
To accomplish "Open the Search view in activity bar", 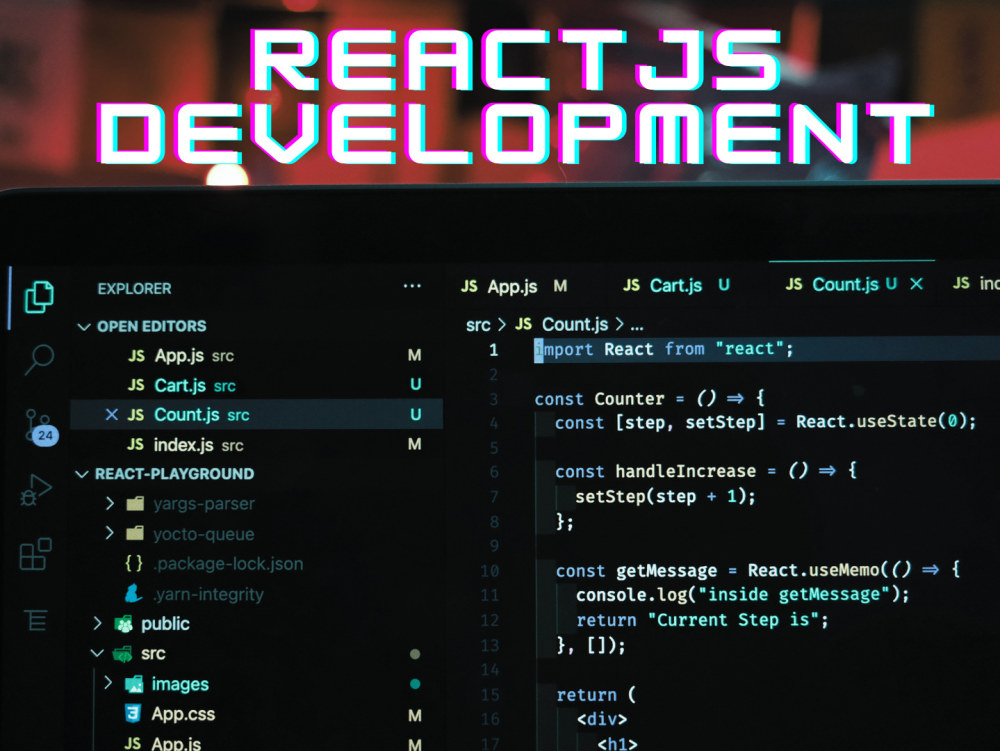I will [39, 360].
